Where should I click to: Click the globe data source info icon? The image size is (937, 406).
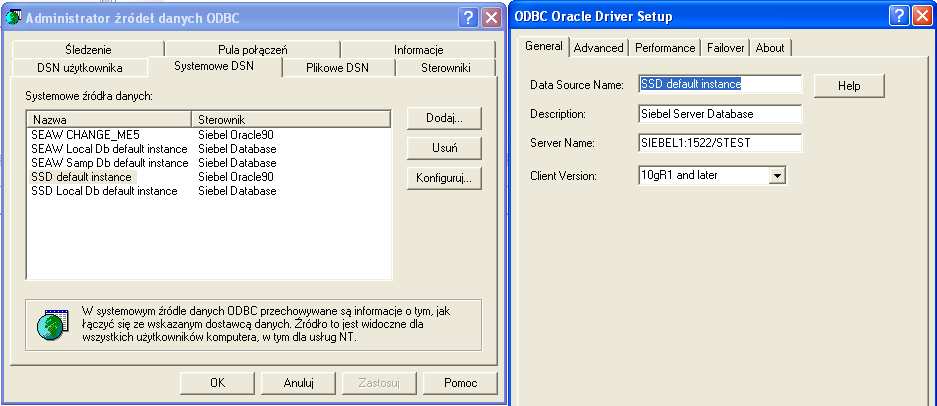[x=52, y=323]
